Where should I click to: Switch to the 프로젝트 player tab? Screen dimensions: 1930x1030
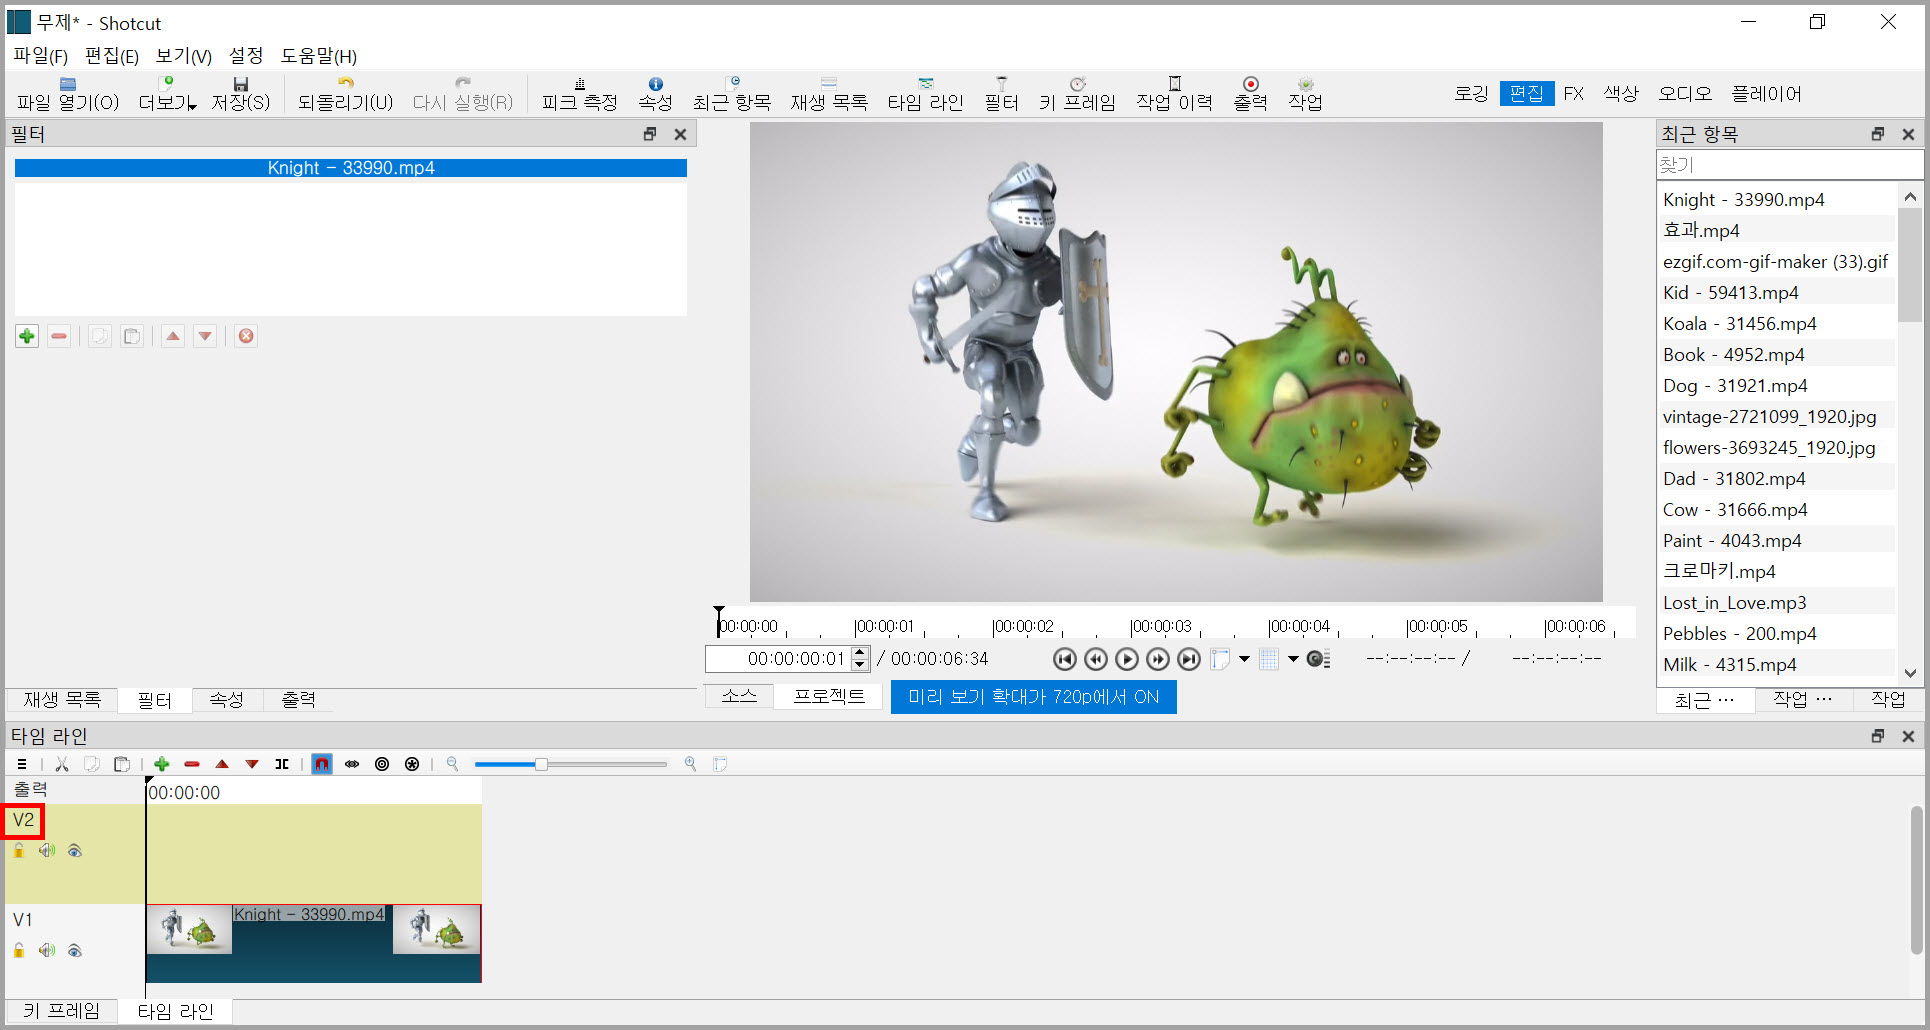click(x=829, y=696)
